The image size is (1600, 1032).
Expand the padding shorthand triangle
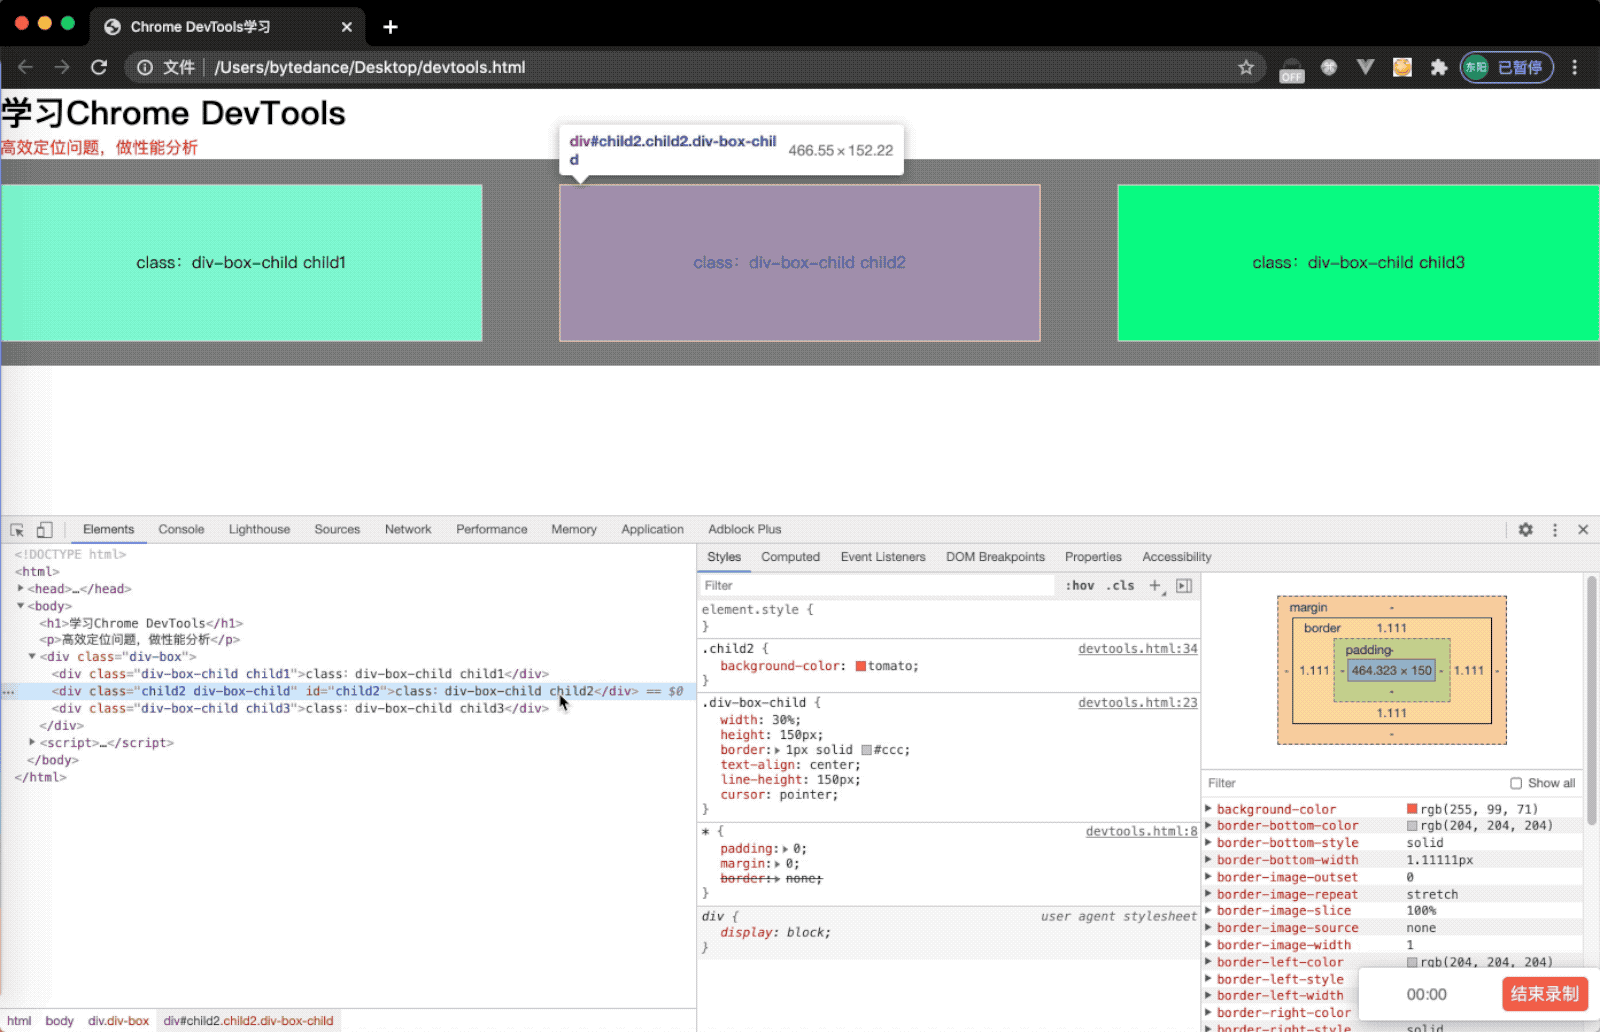pos(785,849)
